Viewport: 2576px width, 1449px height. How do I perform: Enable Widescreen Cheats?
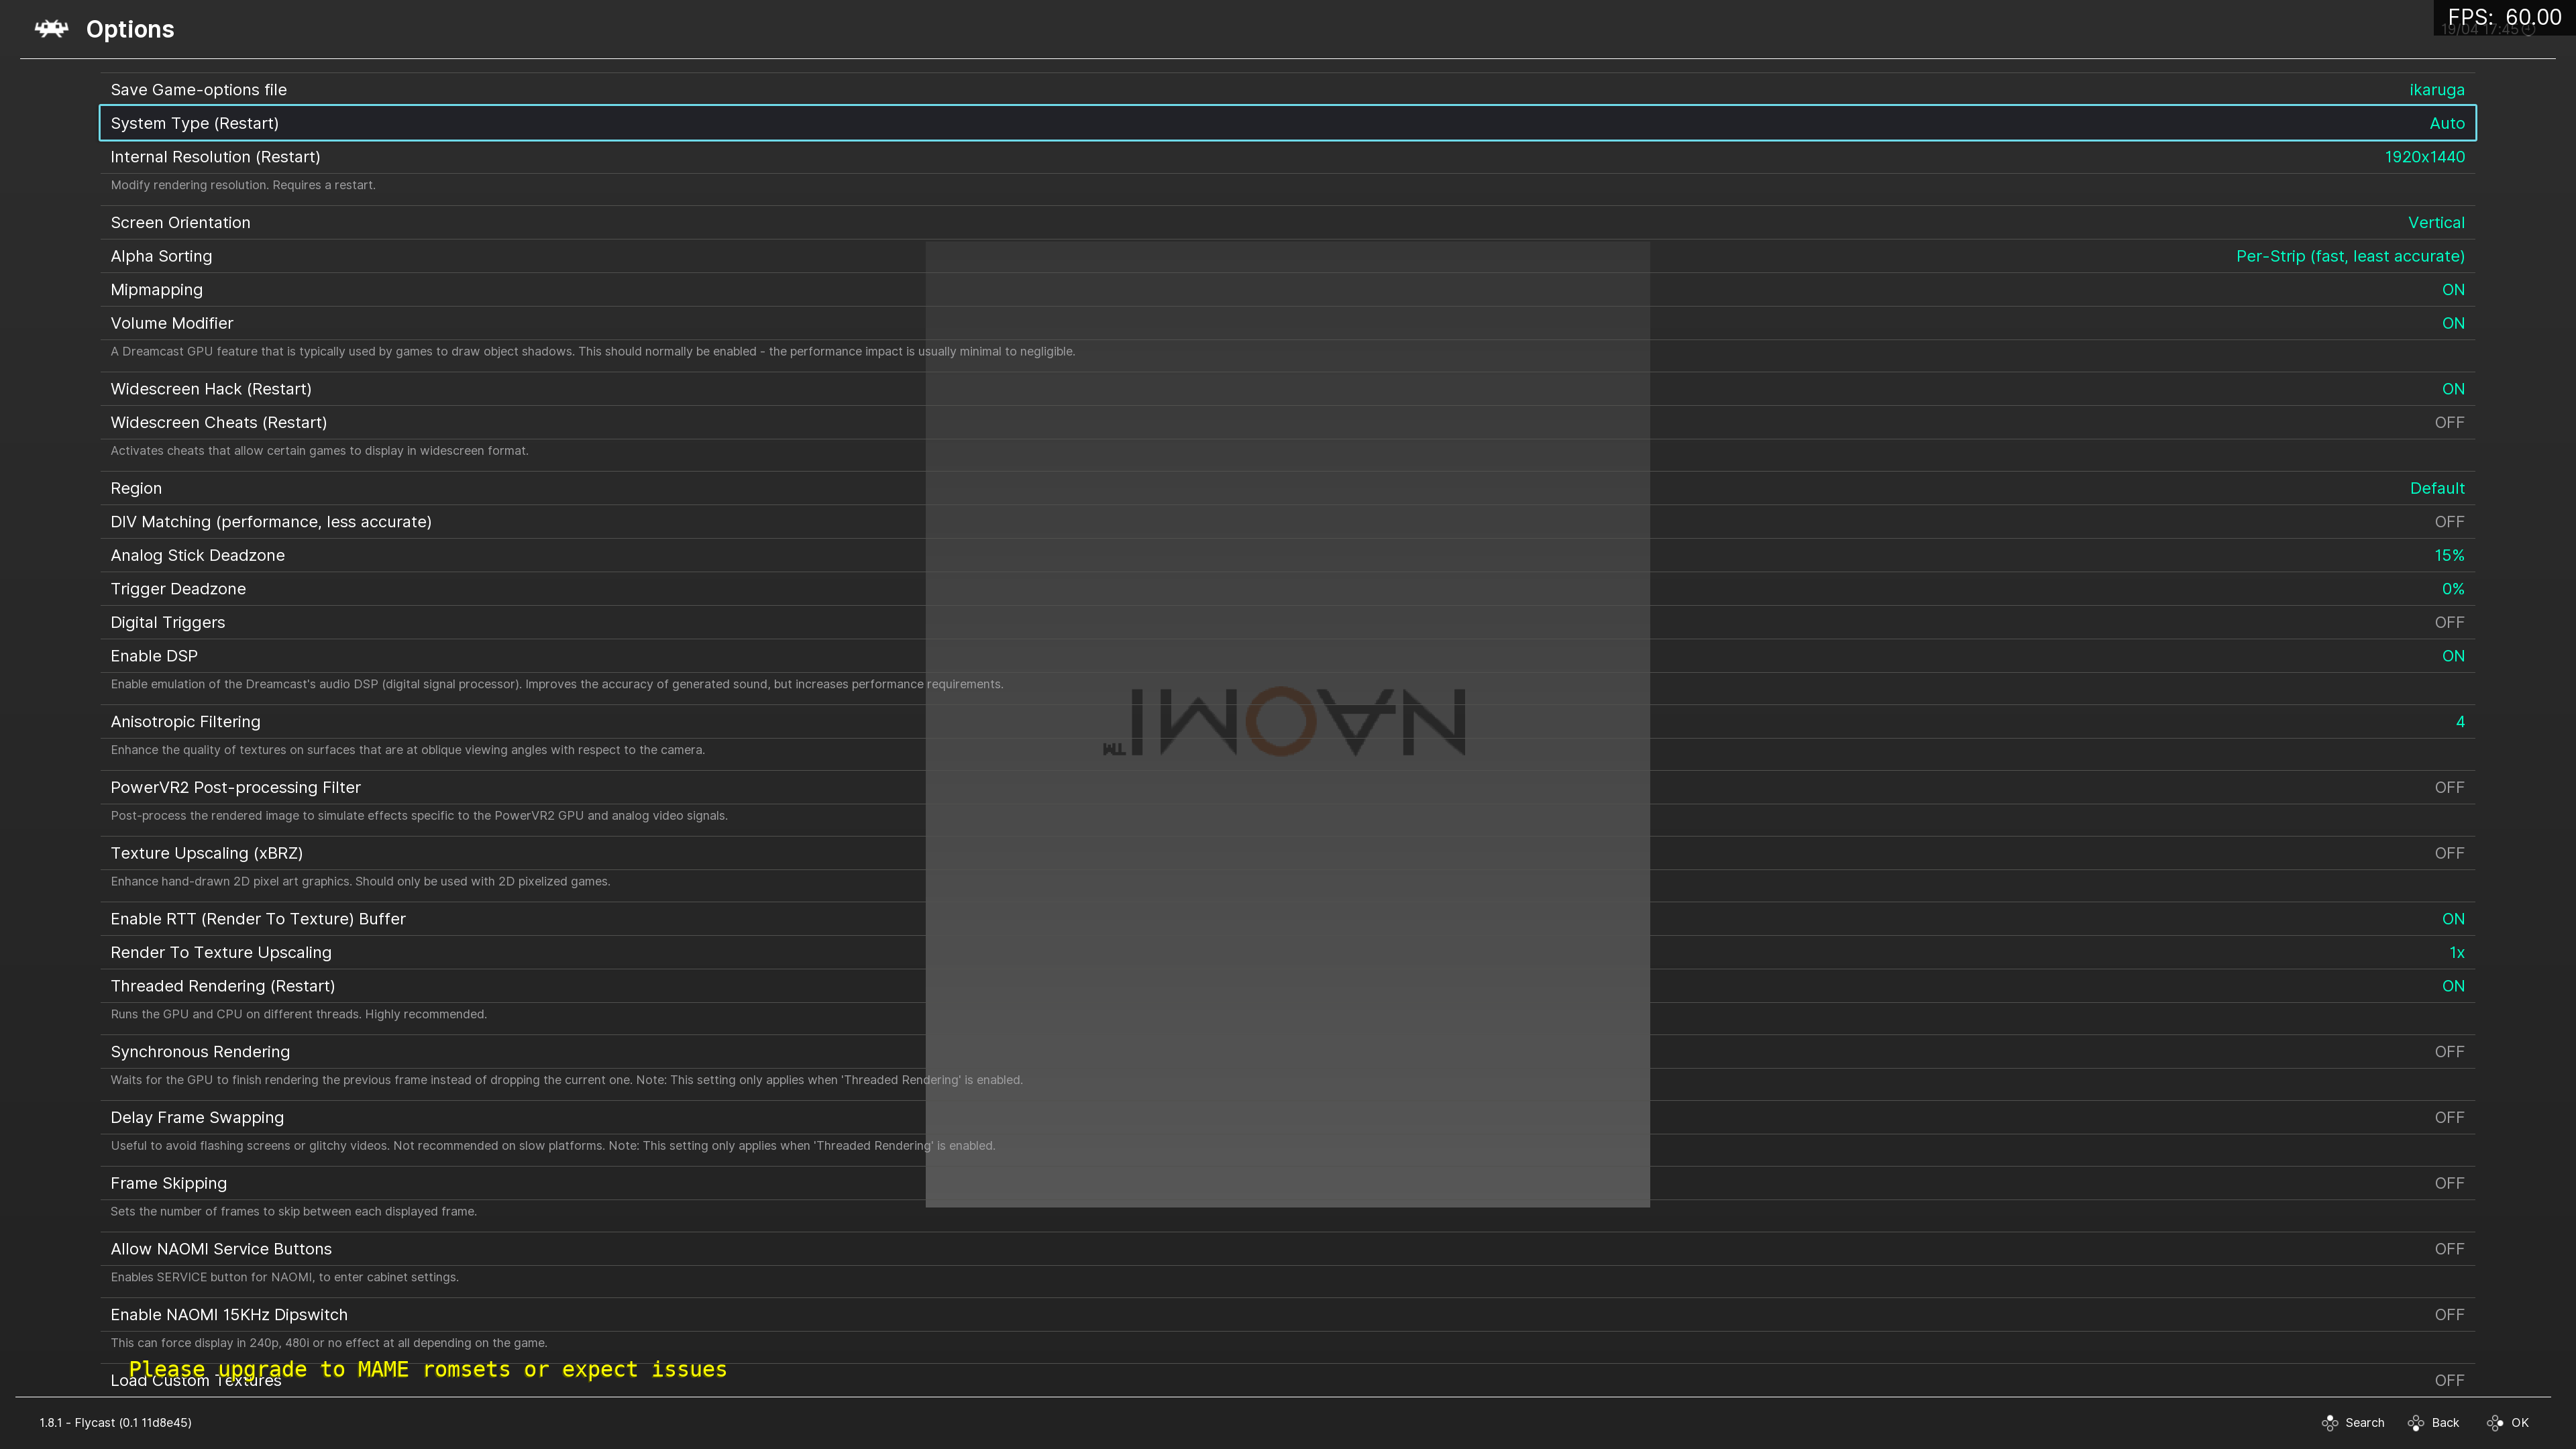[1287, 422]
